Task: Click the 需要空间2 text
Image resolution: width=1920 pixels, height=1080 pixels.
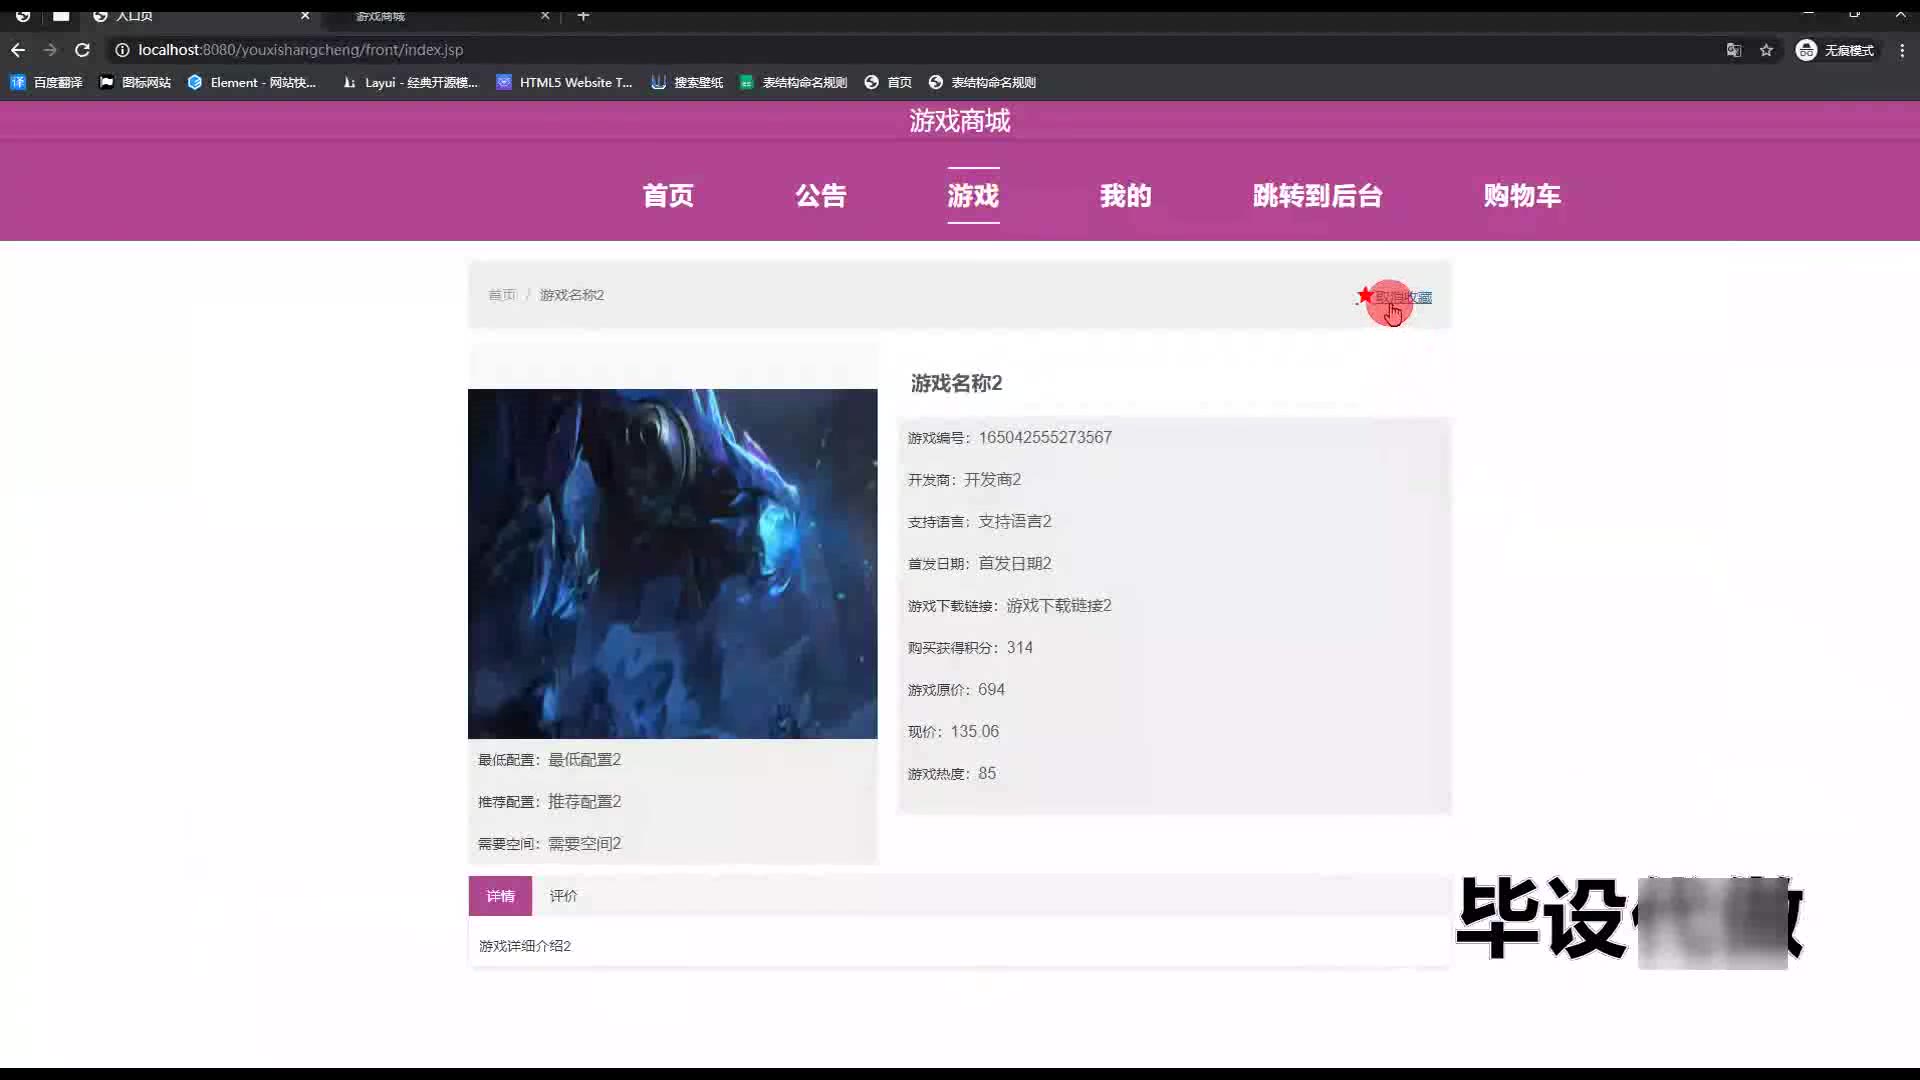Action: click(x=585, y=843)
